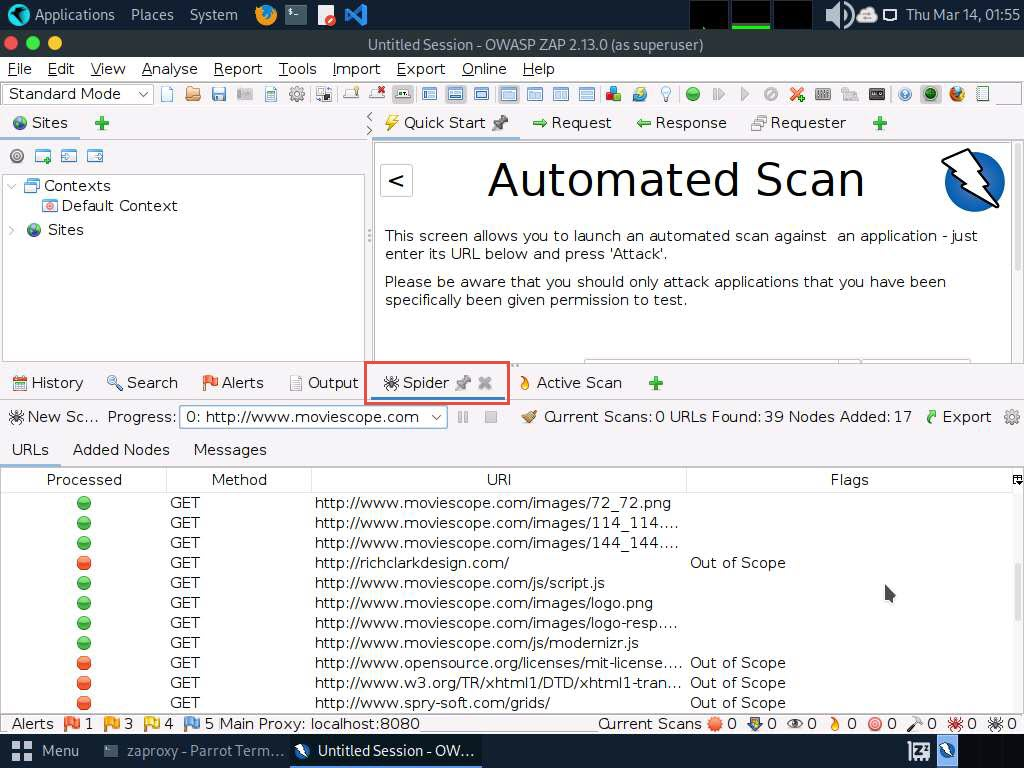Pause the spider scan
The image size is (1024, 768).
pos(463,417)
